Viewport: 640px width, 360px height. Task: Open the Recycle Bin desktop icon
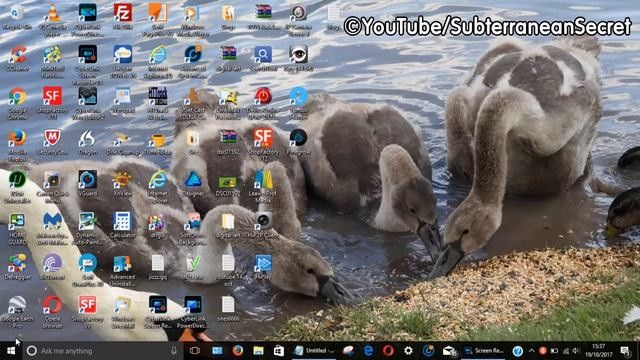click(x=17, y=17)
